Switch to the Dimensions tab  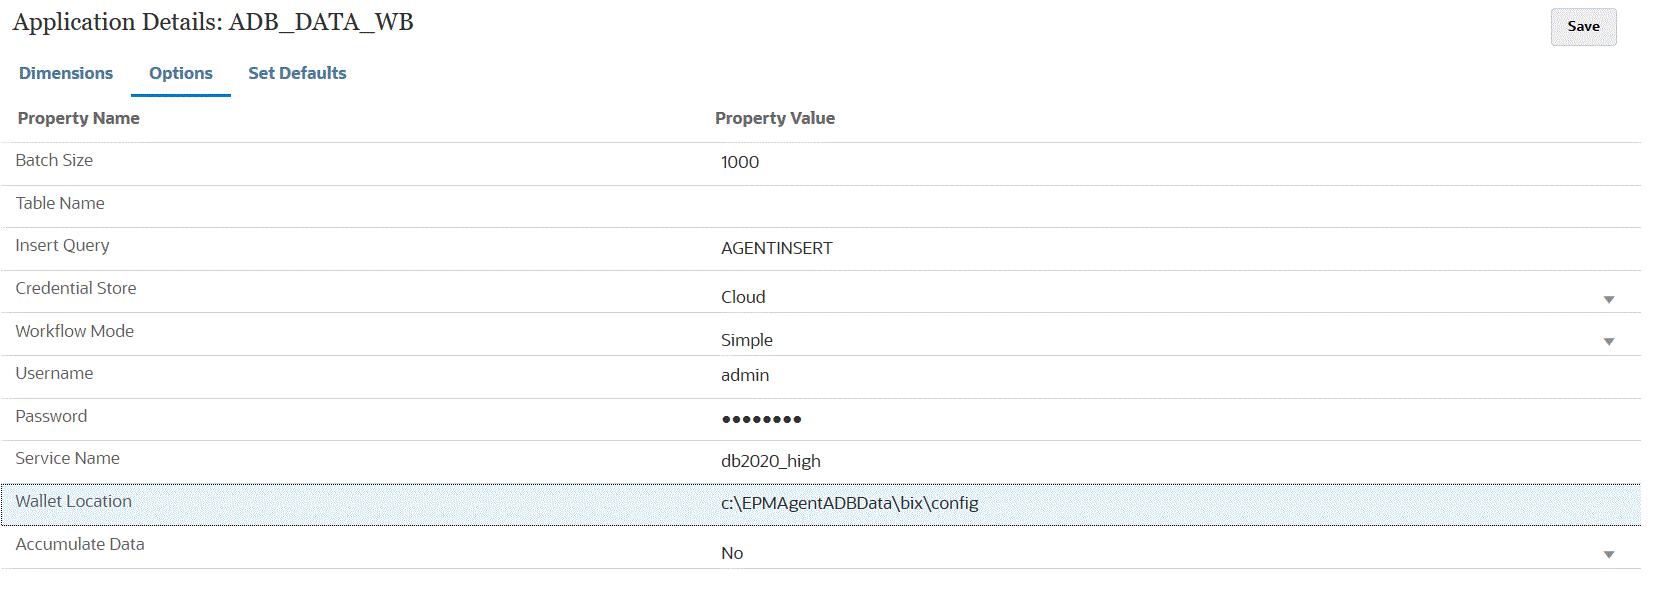coord(65,73)
